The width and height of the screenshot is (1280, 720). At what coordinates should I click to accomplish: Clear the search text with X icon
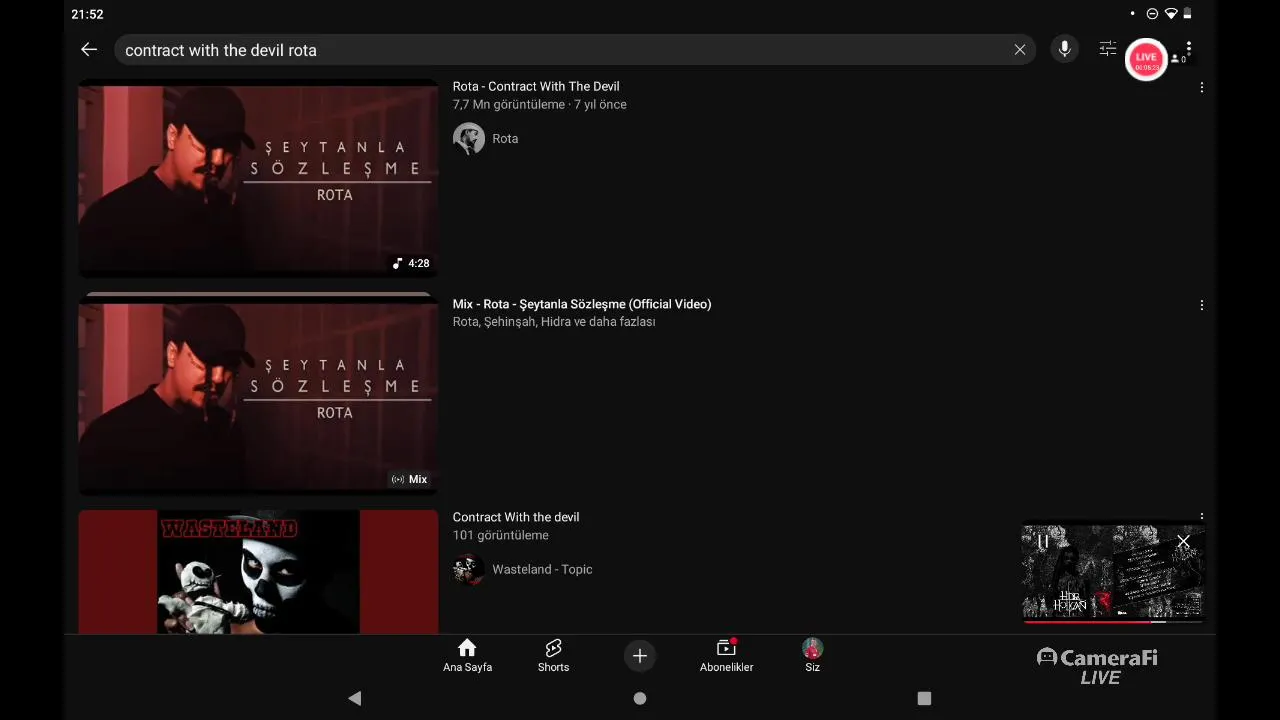coord(1019,49)
